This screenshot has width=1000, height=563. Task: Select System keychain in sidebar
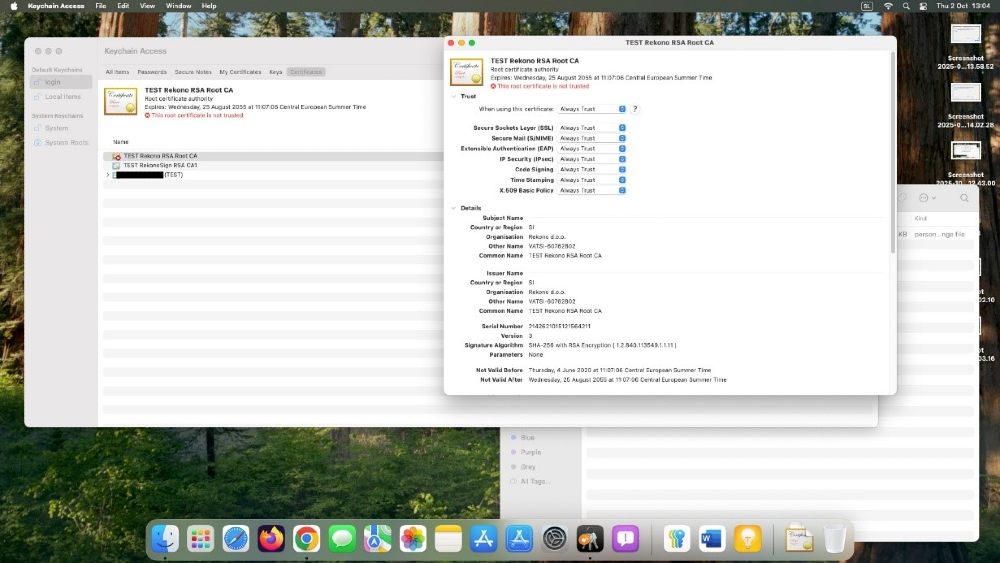(61, 128)
